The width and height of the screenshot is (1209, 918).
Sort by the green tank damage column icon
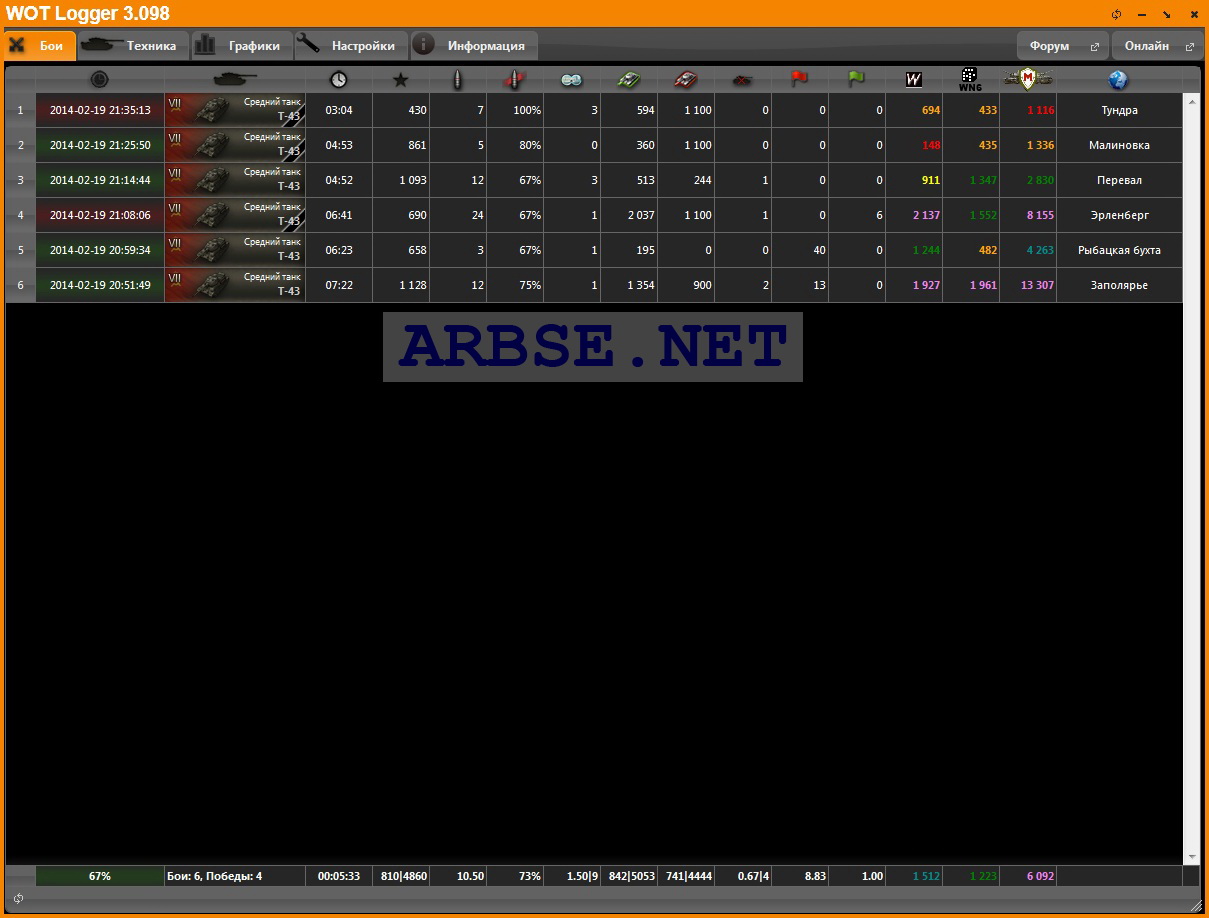[629, 80]
